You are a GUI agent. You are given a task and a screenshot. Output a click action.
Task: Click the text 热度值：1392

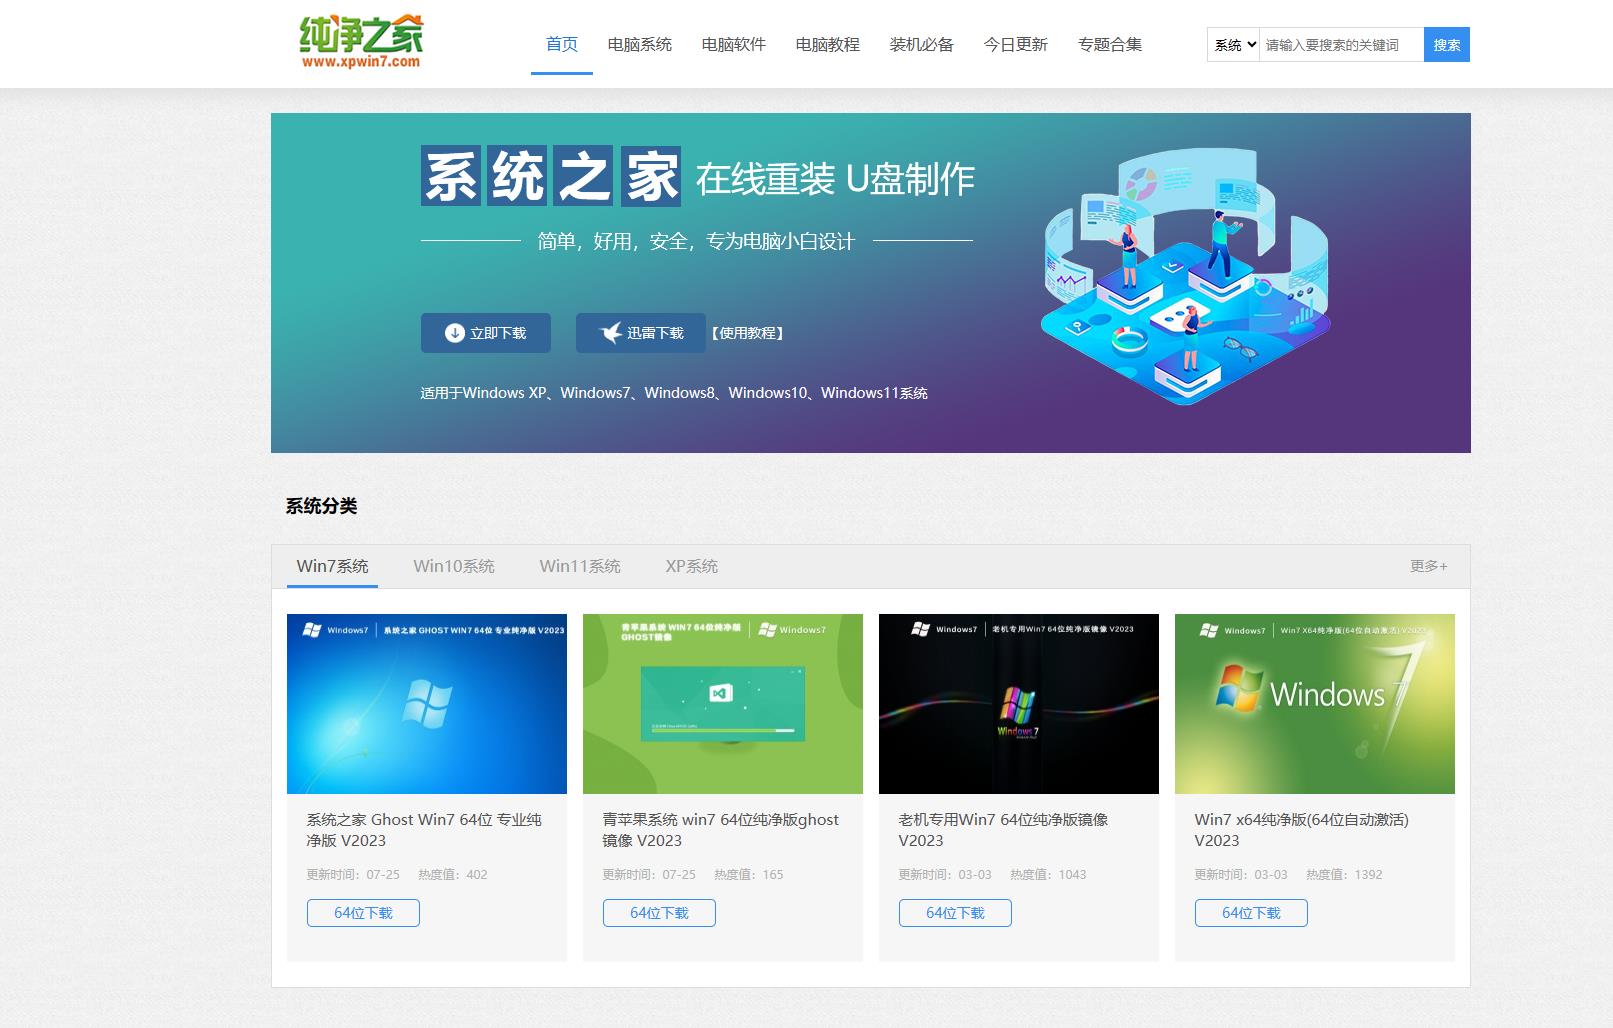click(1344, 874)
